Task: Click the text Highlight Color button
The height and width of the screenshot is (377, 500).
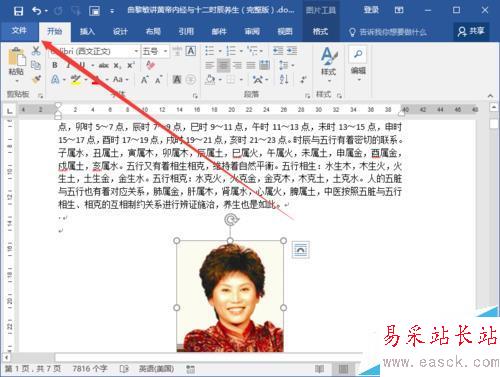Action: (76, 80)
